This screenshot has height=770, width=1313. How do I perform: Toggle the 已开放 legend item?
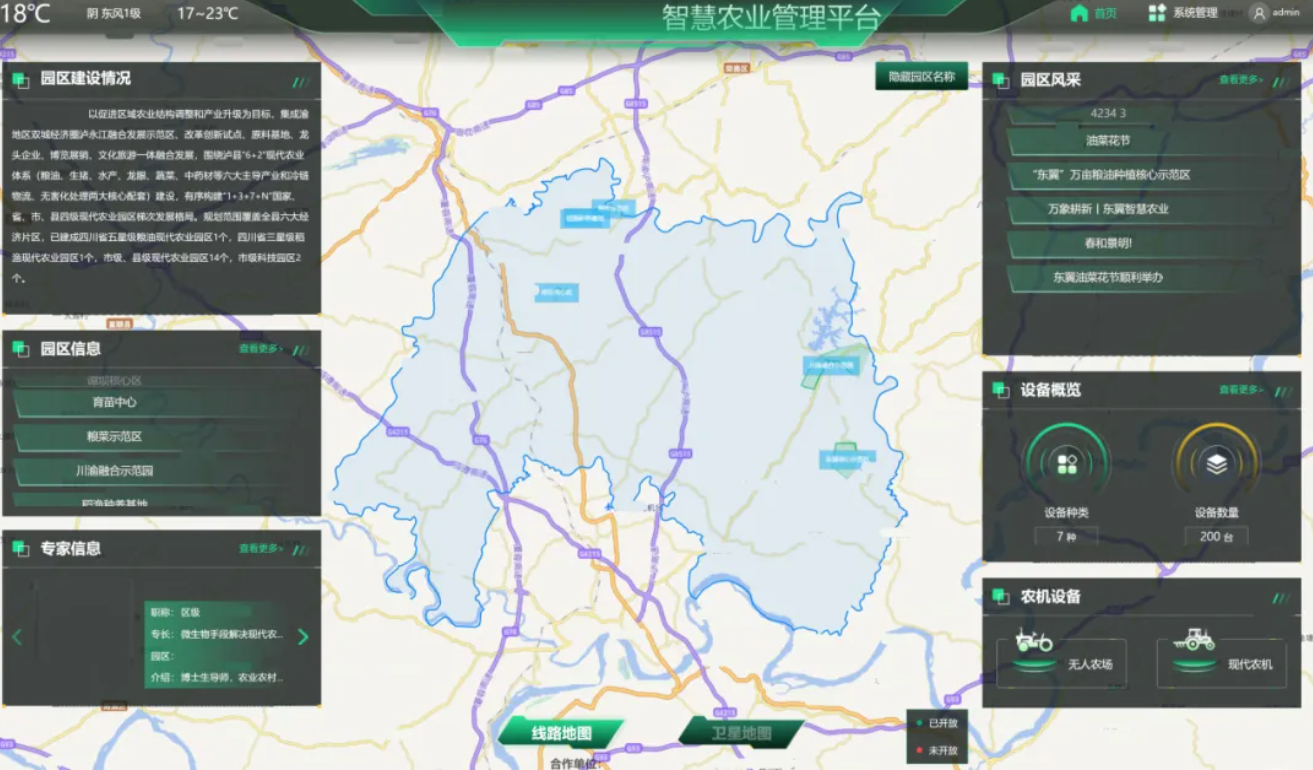pos(936,723)
